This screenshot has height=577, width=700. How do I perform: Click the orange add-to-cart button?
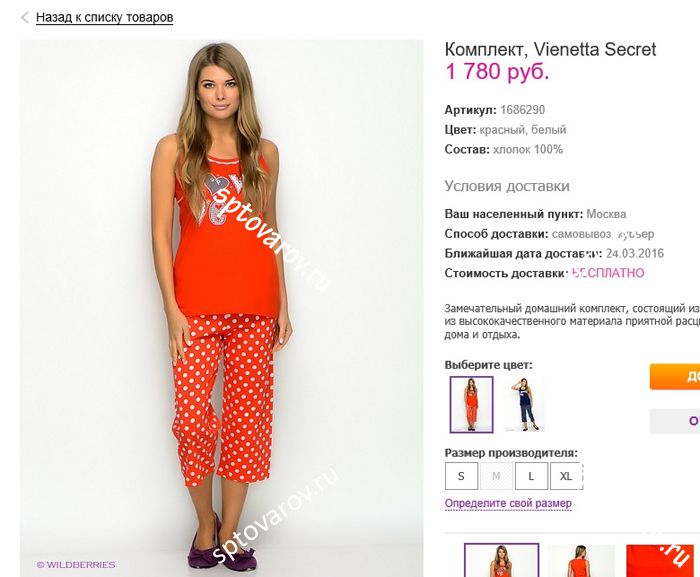tap(675, 376)
